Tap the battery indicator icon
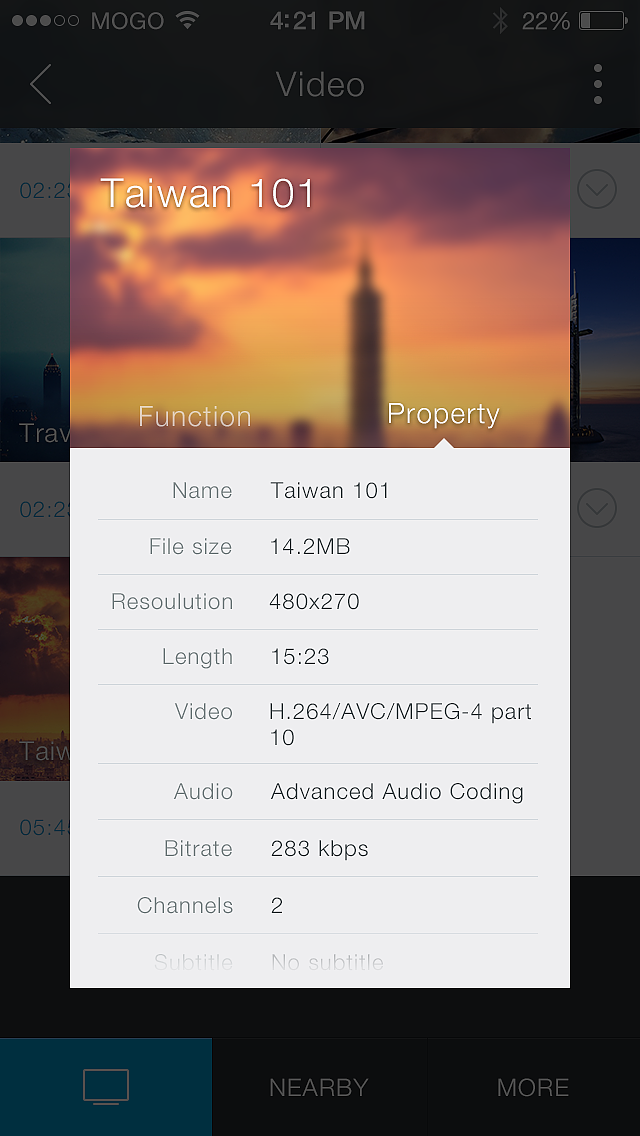Screen dimensions: 640x1136 pos(601,20)
